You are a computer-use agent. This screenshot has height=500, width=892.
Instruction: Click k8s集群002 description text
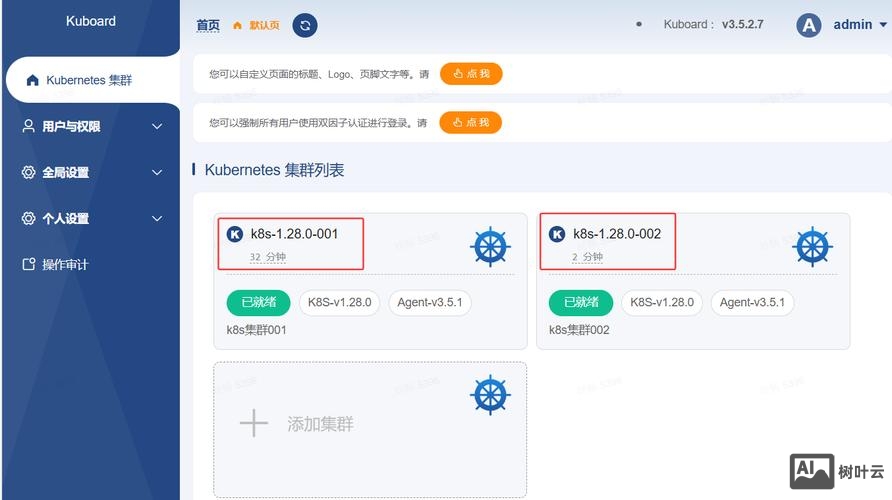pyautogui.click(x=579, y=330)
